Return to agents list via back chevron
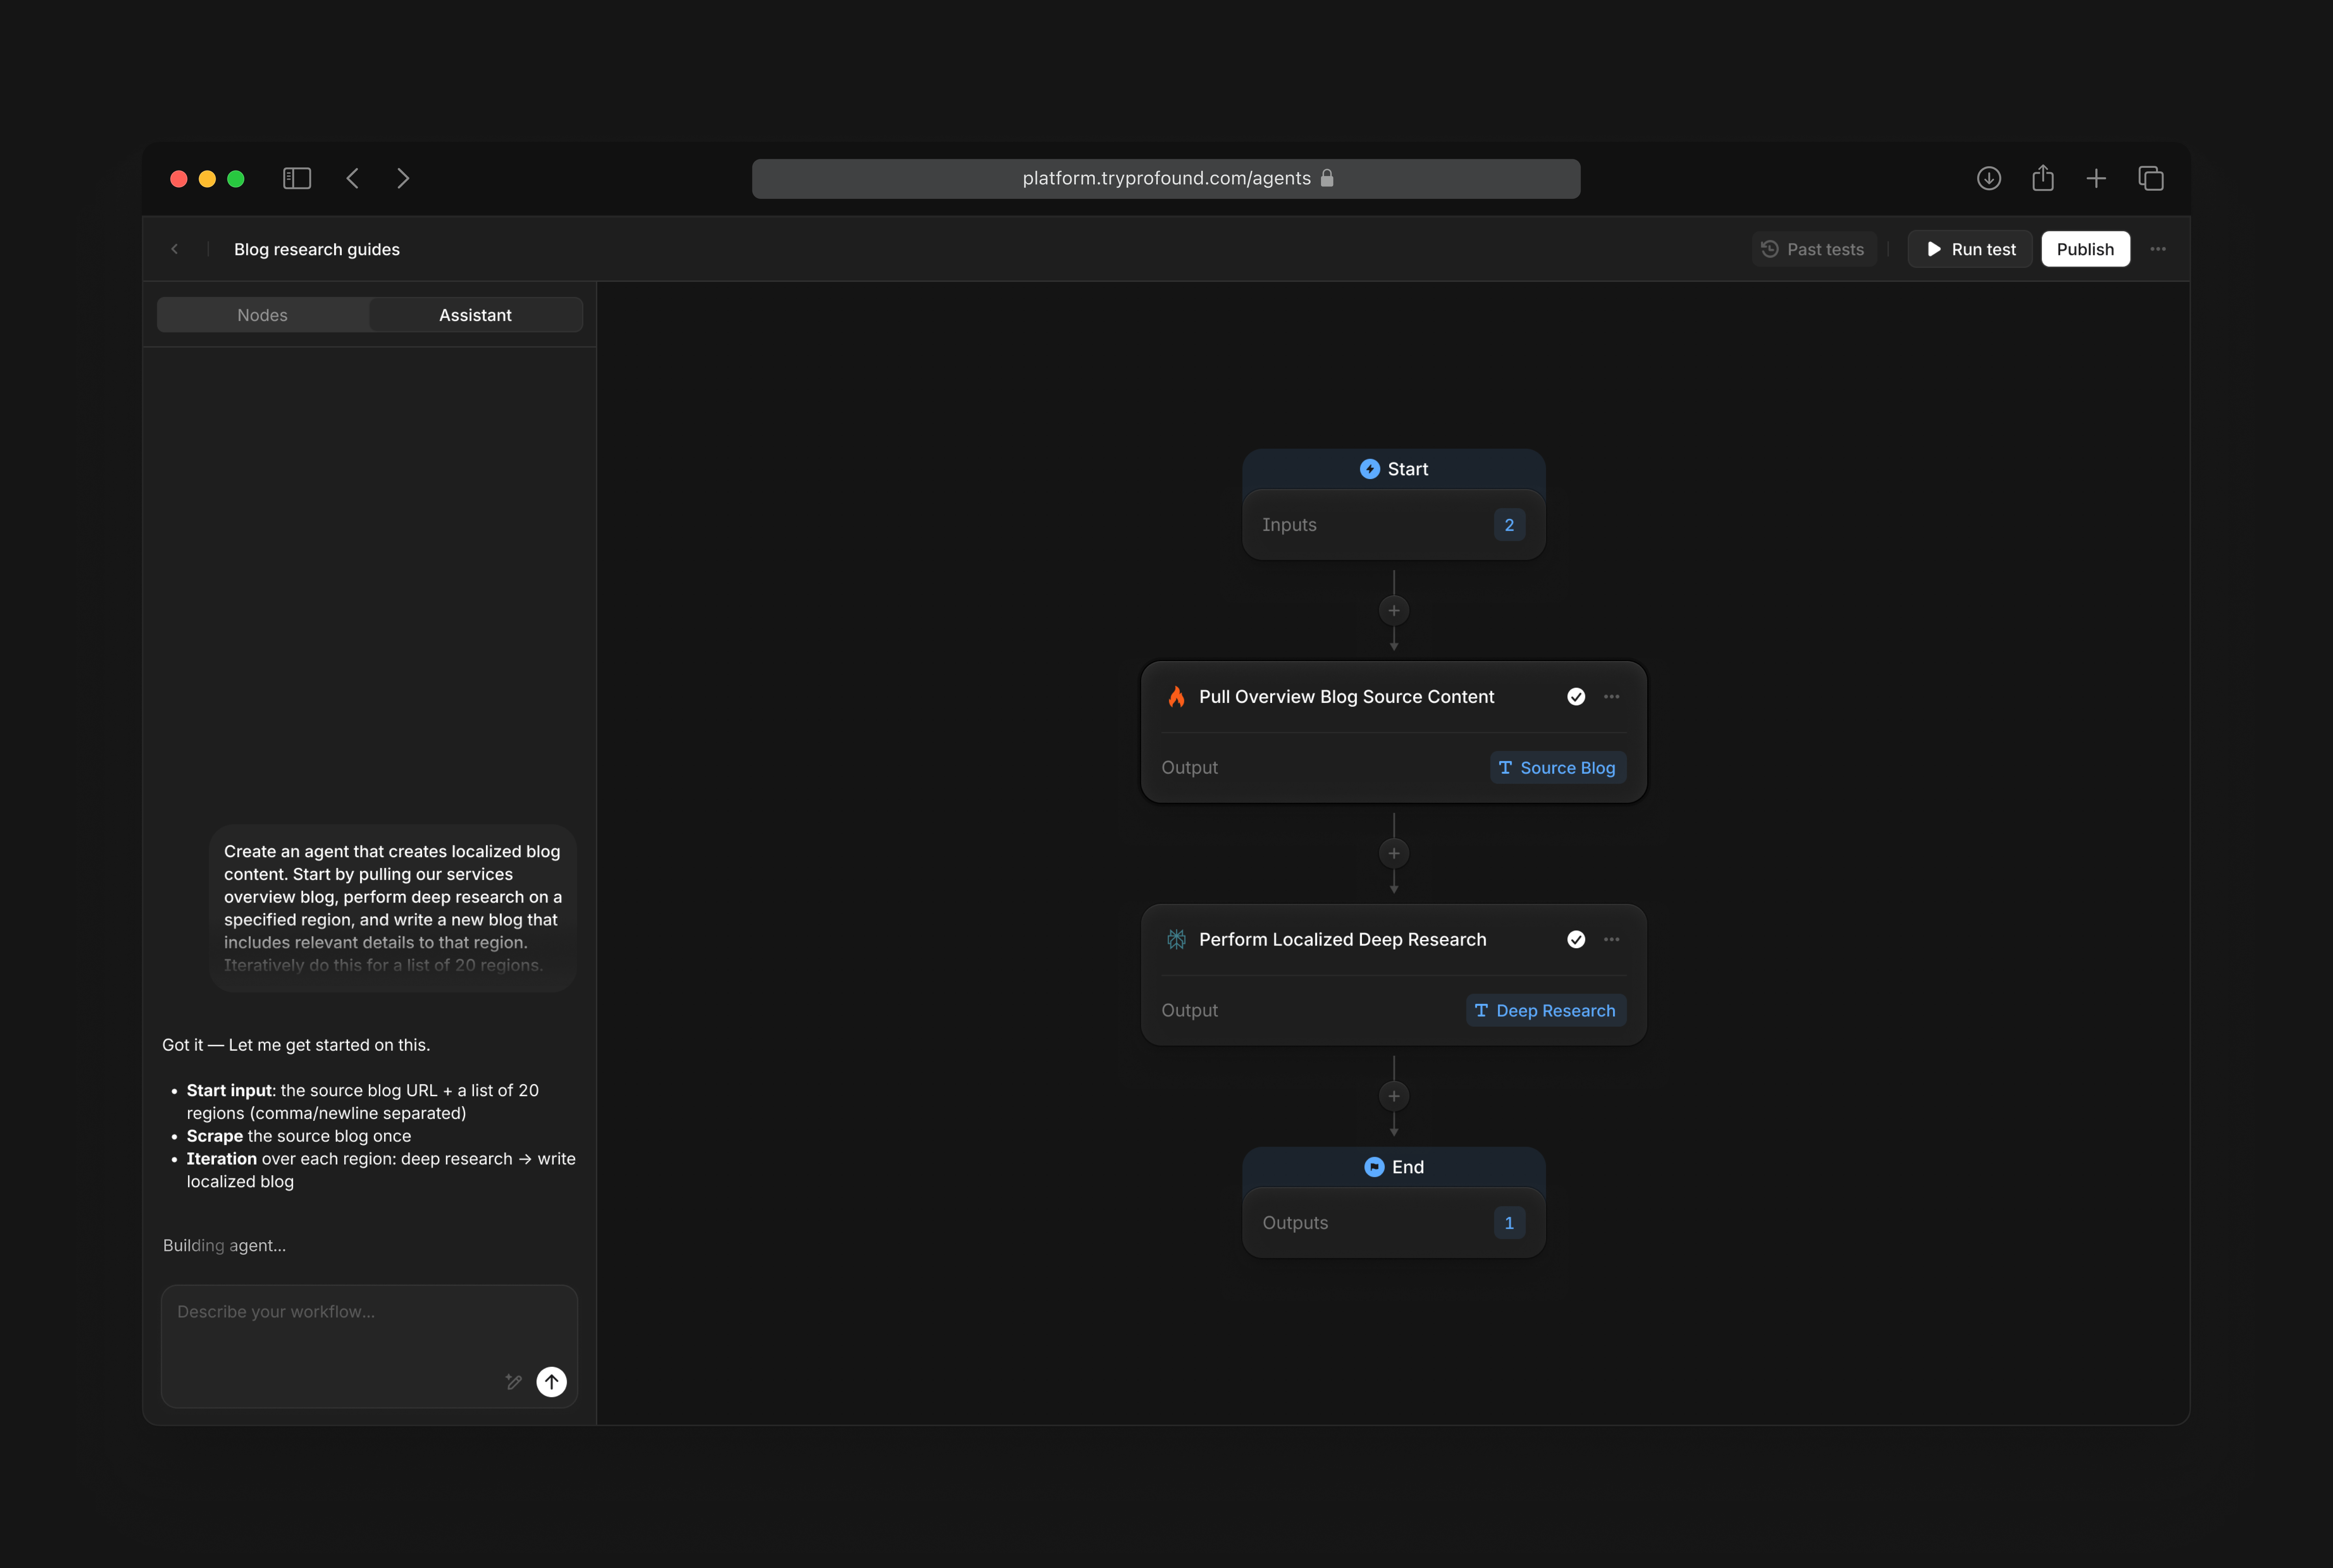The width and height of the screenshot is (2333, 1568). click(175, 249)
